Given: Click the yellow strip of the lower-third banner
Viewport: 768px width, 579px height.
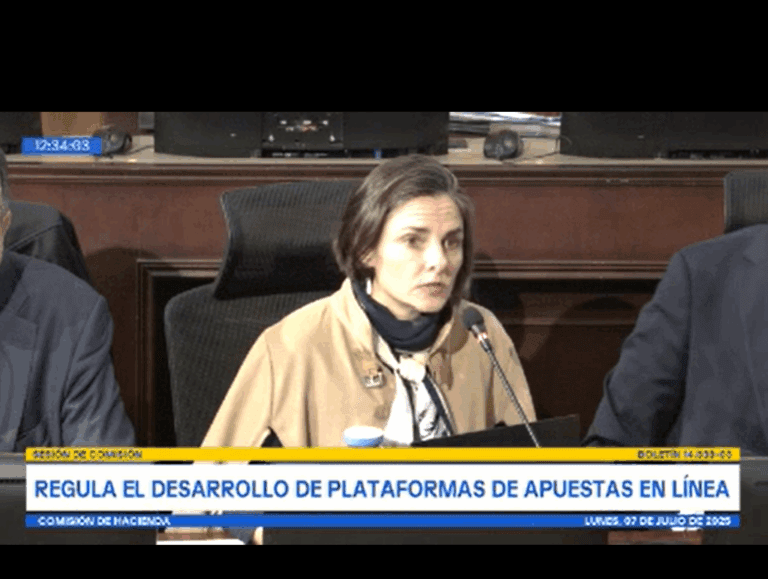Looking at the screenshot, I should (383, 454).
